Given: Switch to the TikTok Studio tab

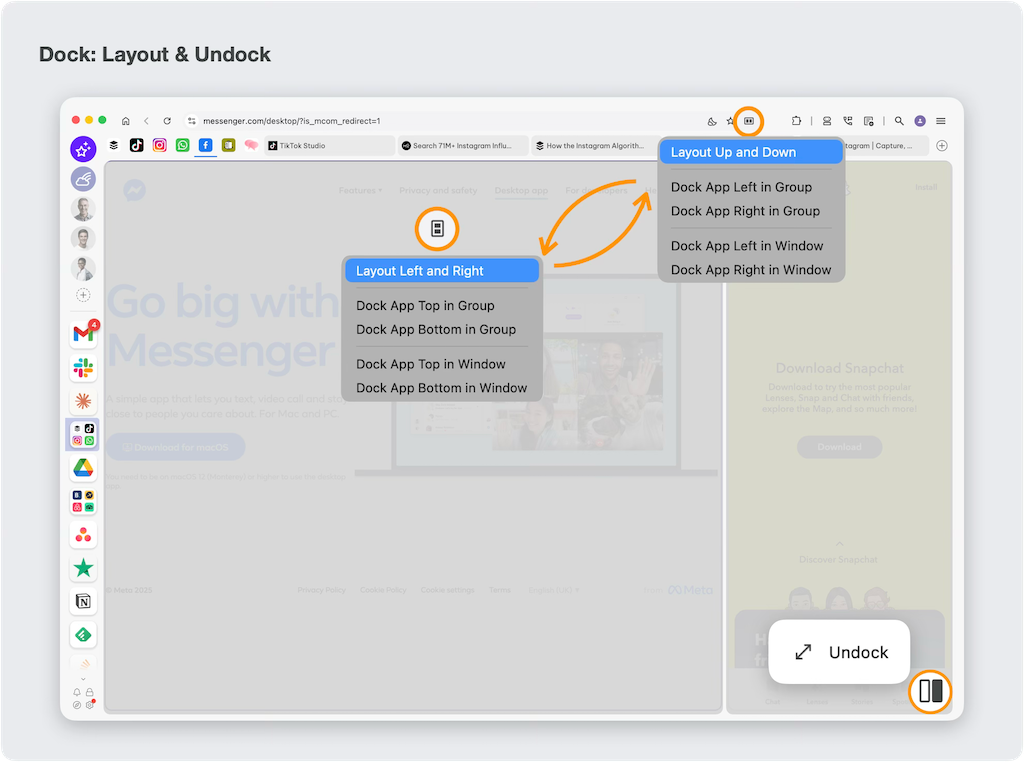Looking at the screenshot, I should click(329, 145).
